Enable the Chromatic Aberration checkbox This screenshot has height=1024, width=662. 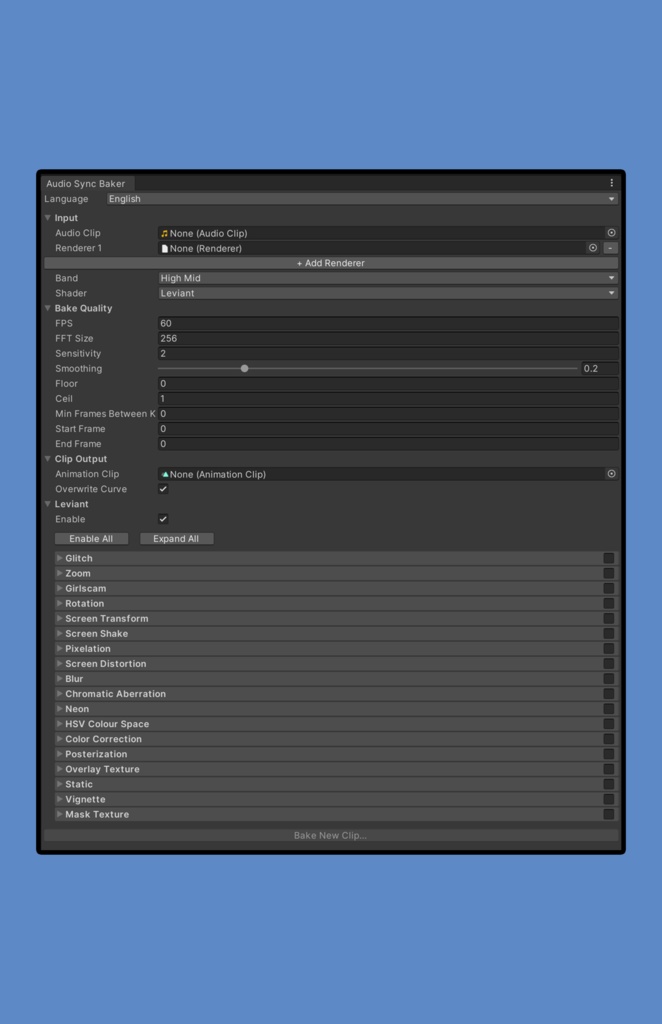point(608,694)
